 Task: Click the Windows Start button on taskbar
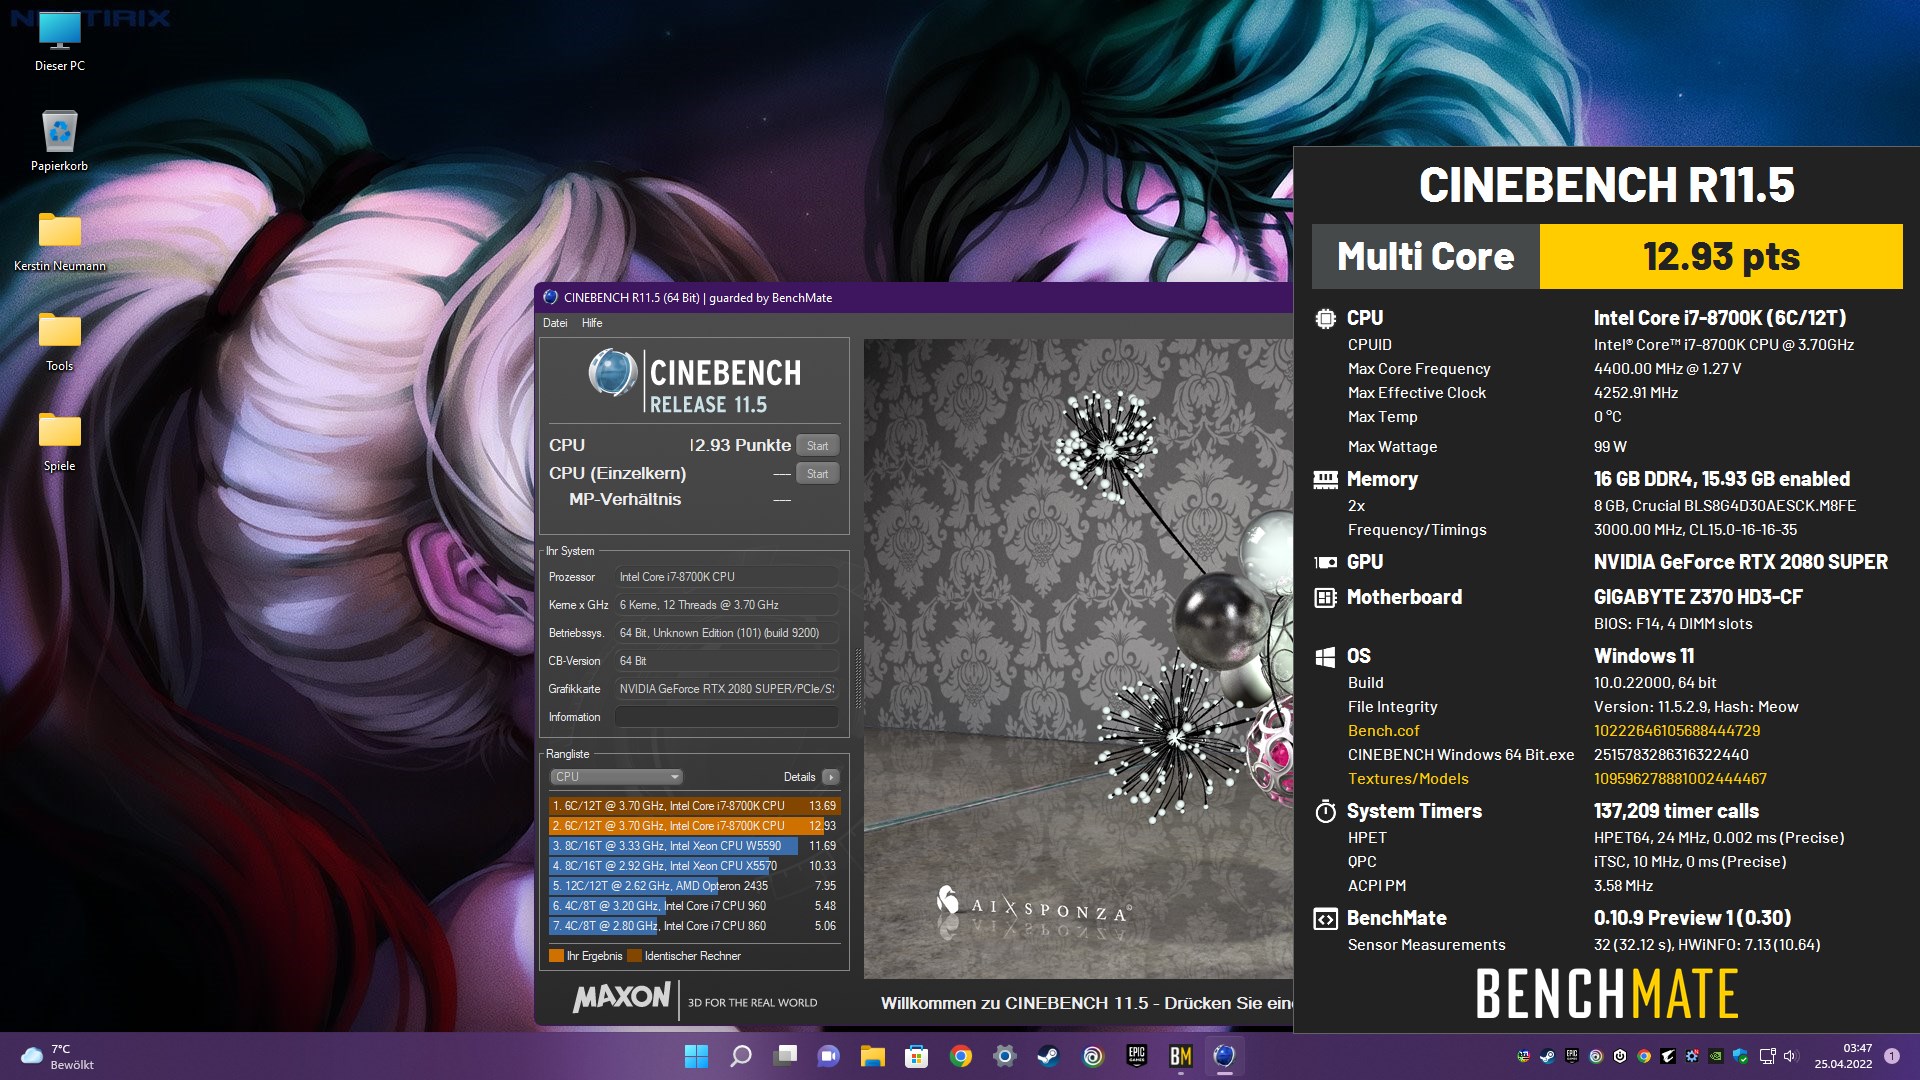pos(696,1056)
